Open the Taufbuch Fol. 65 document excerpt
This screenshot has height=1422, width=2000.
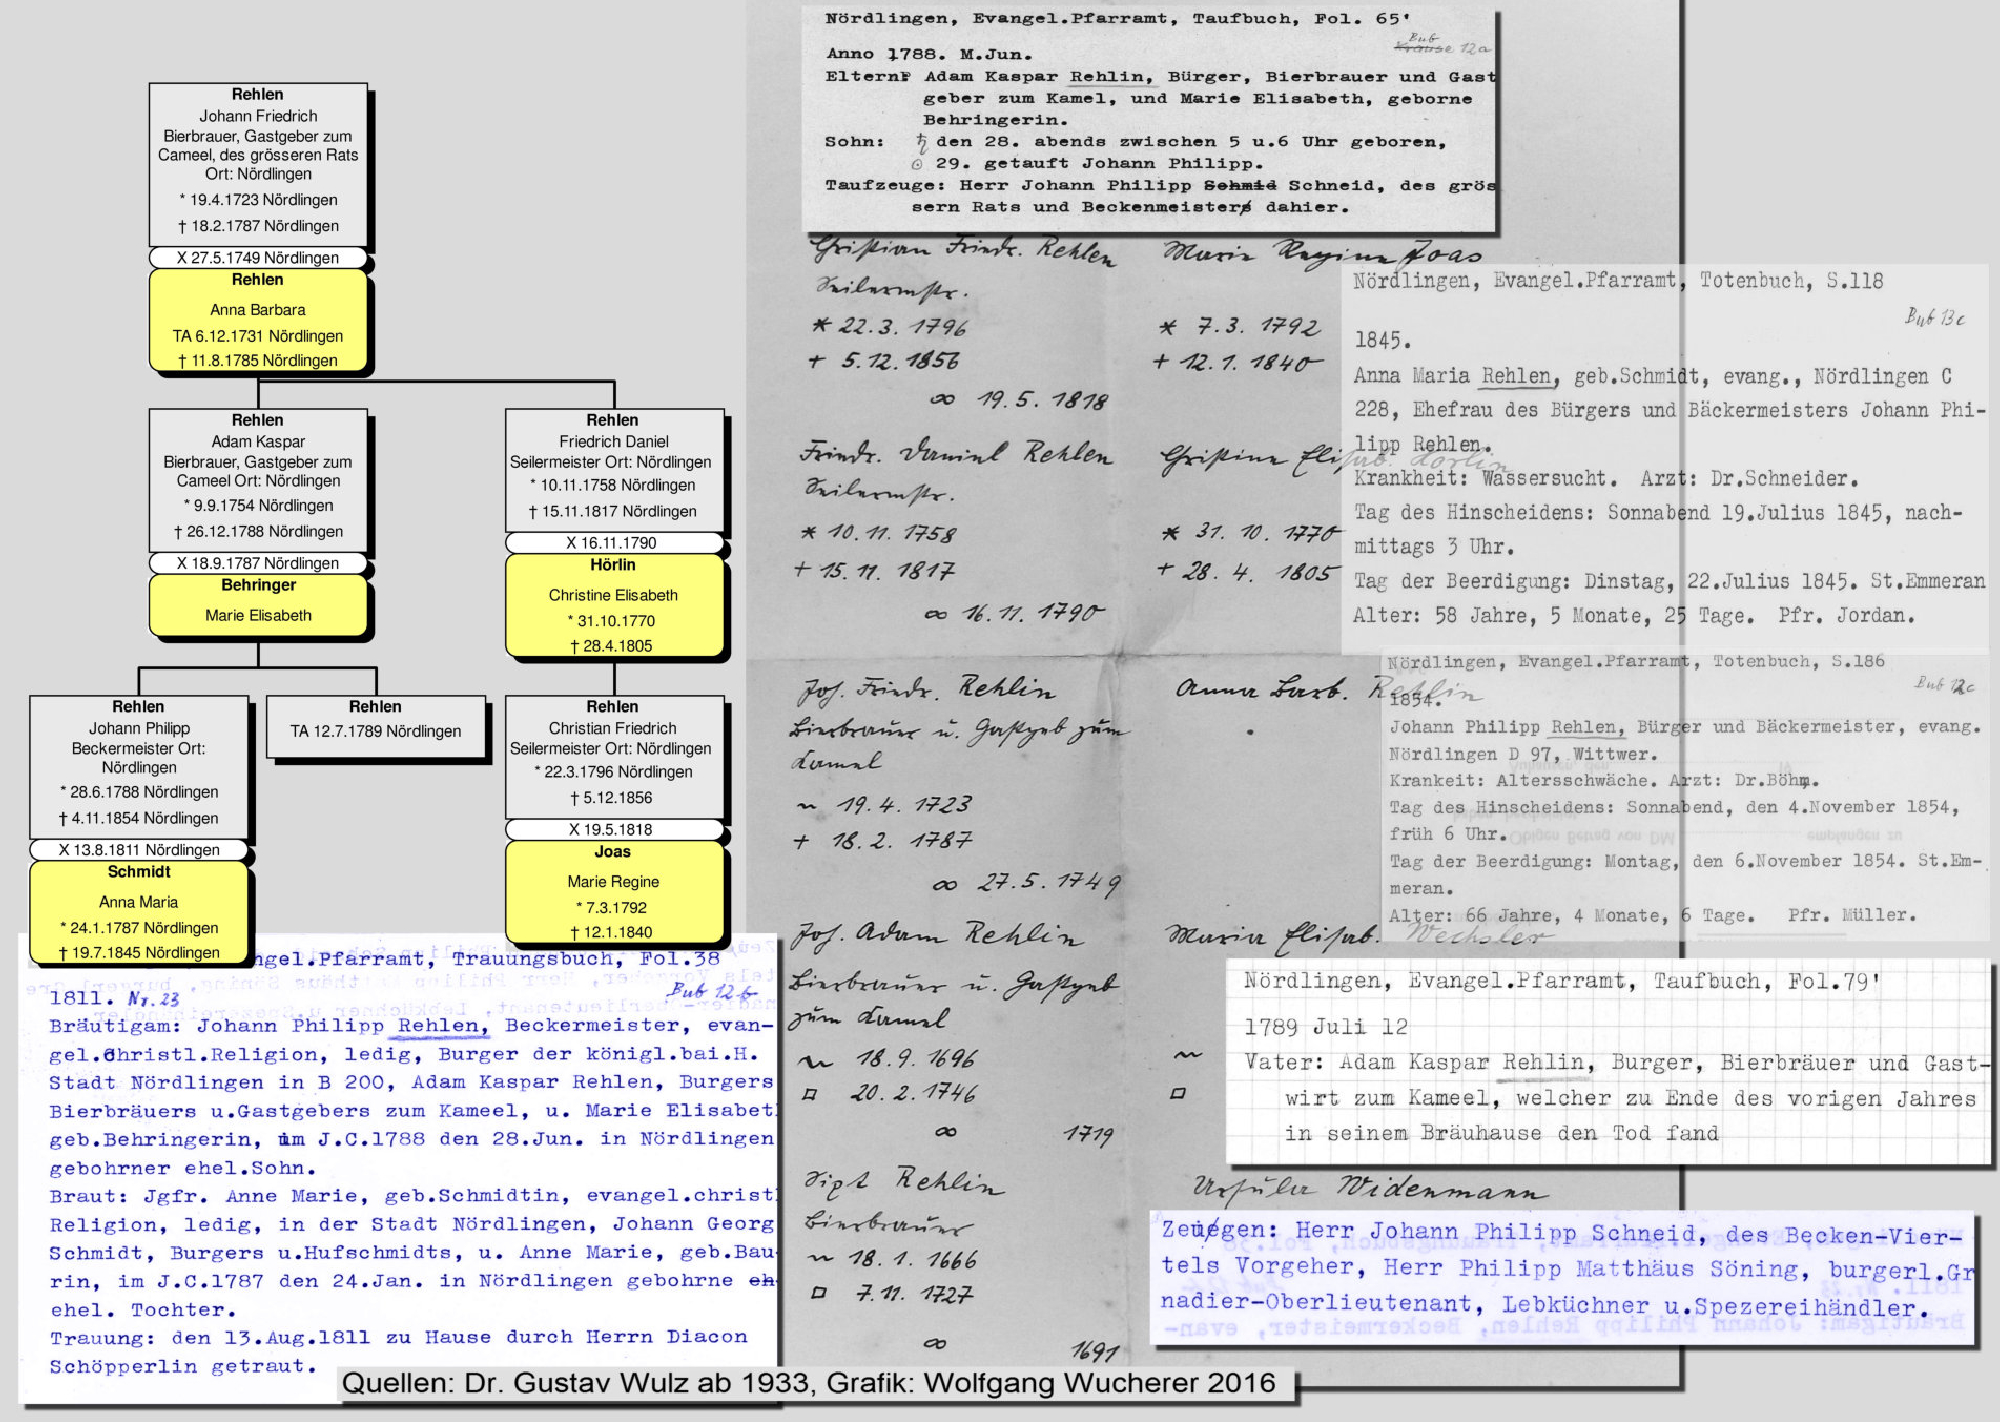pyautogui.click(x=1148, y=120)
